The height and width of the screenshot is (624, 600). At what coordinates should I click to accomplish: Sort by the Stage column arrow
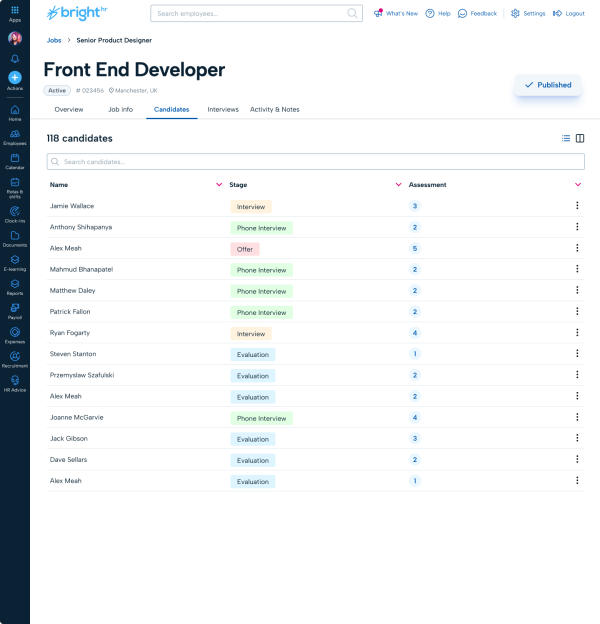(398, 185)
